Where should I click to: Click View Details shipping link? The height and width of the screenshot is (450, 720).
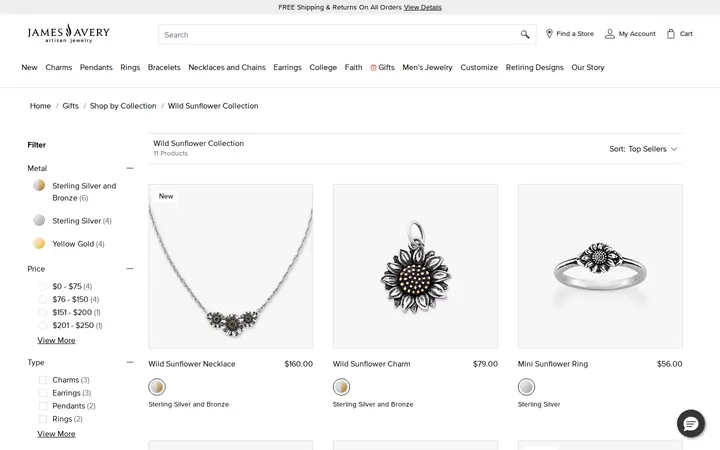click(422, 7)
